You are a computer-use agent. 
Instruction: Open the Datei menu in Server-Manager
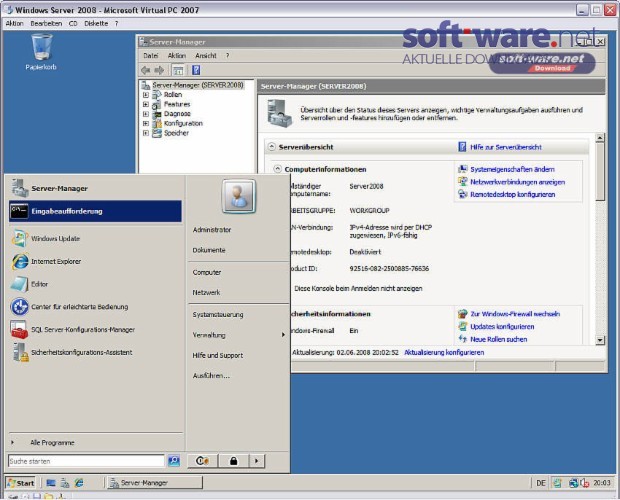coord(150,56)
